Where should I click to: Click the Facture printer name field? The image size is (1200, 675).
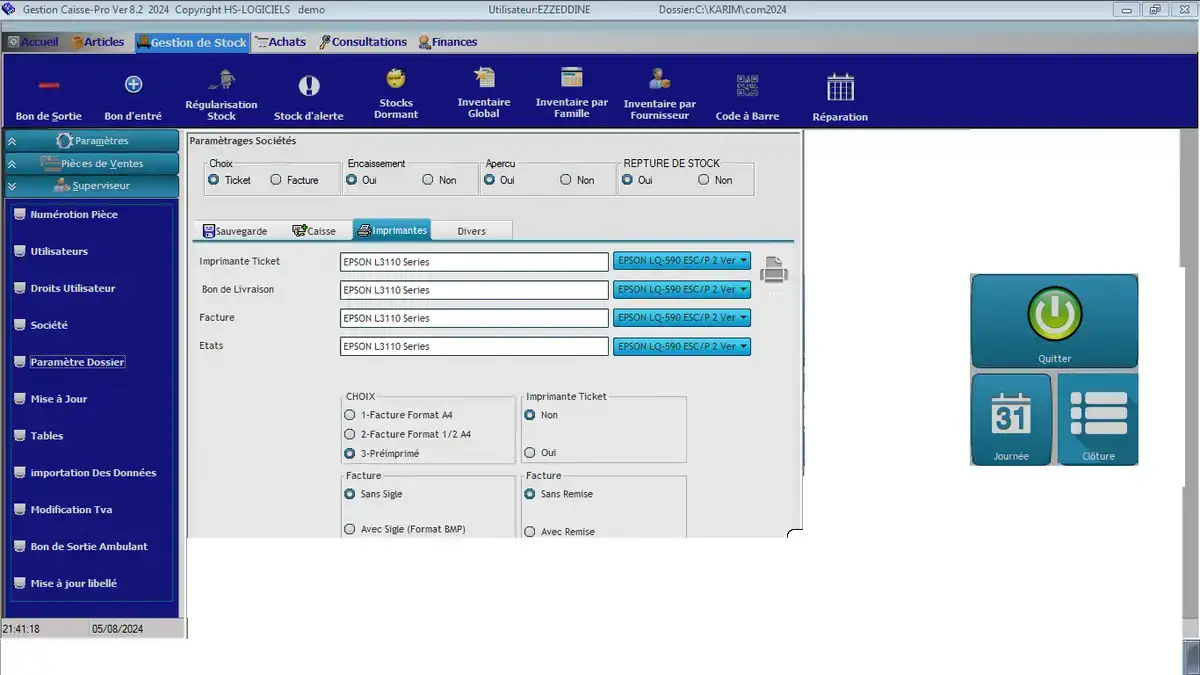click(x=474, y=318)
